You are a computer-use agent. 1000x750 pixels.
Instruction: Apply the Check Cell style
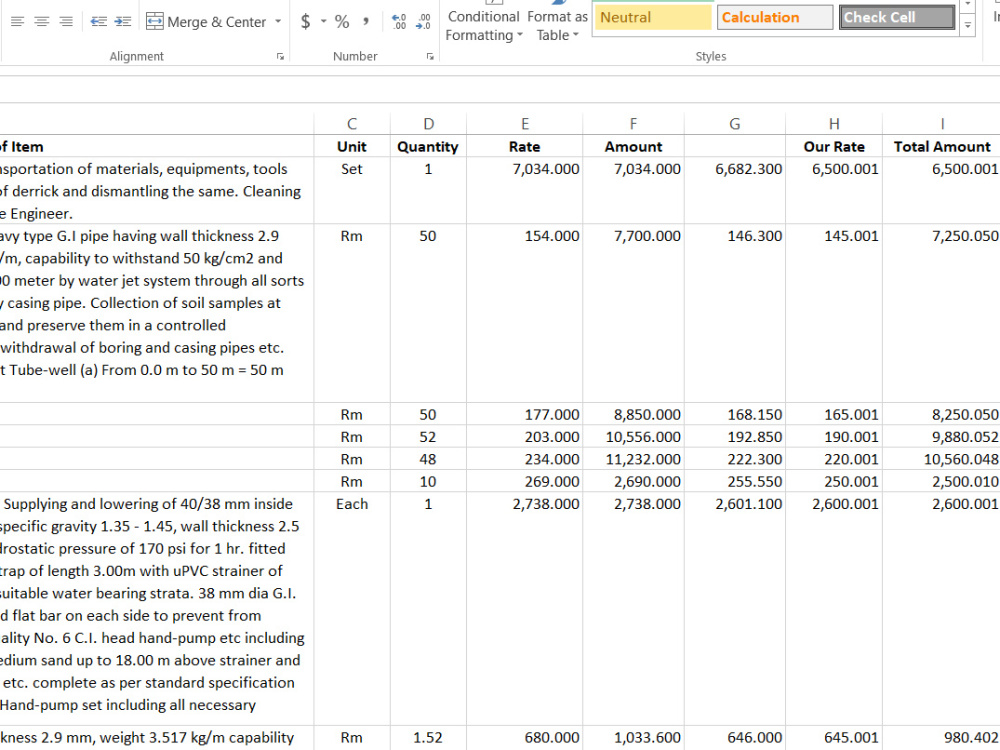(x=897, y=17)
